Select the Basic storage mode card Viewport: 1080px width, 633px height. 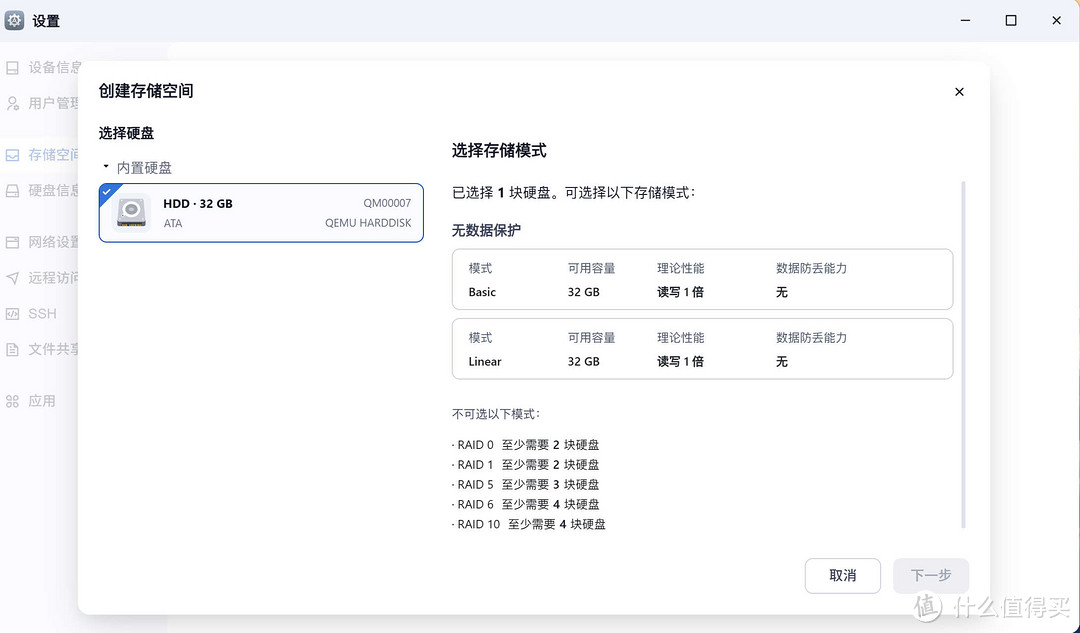(x=701, y=280)
